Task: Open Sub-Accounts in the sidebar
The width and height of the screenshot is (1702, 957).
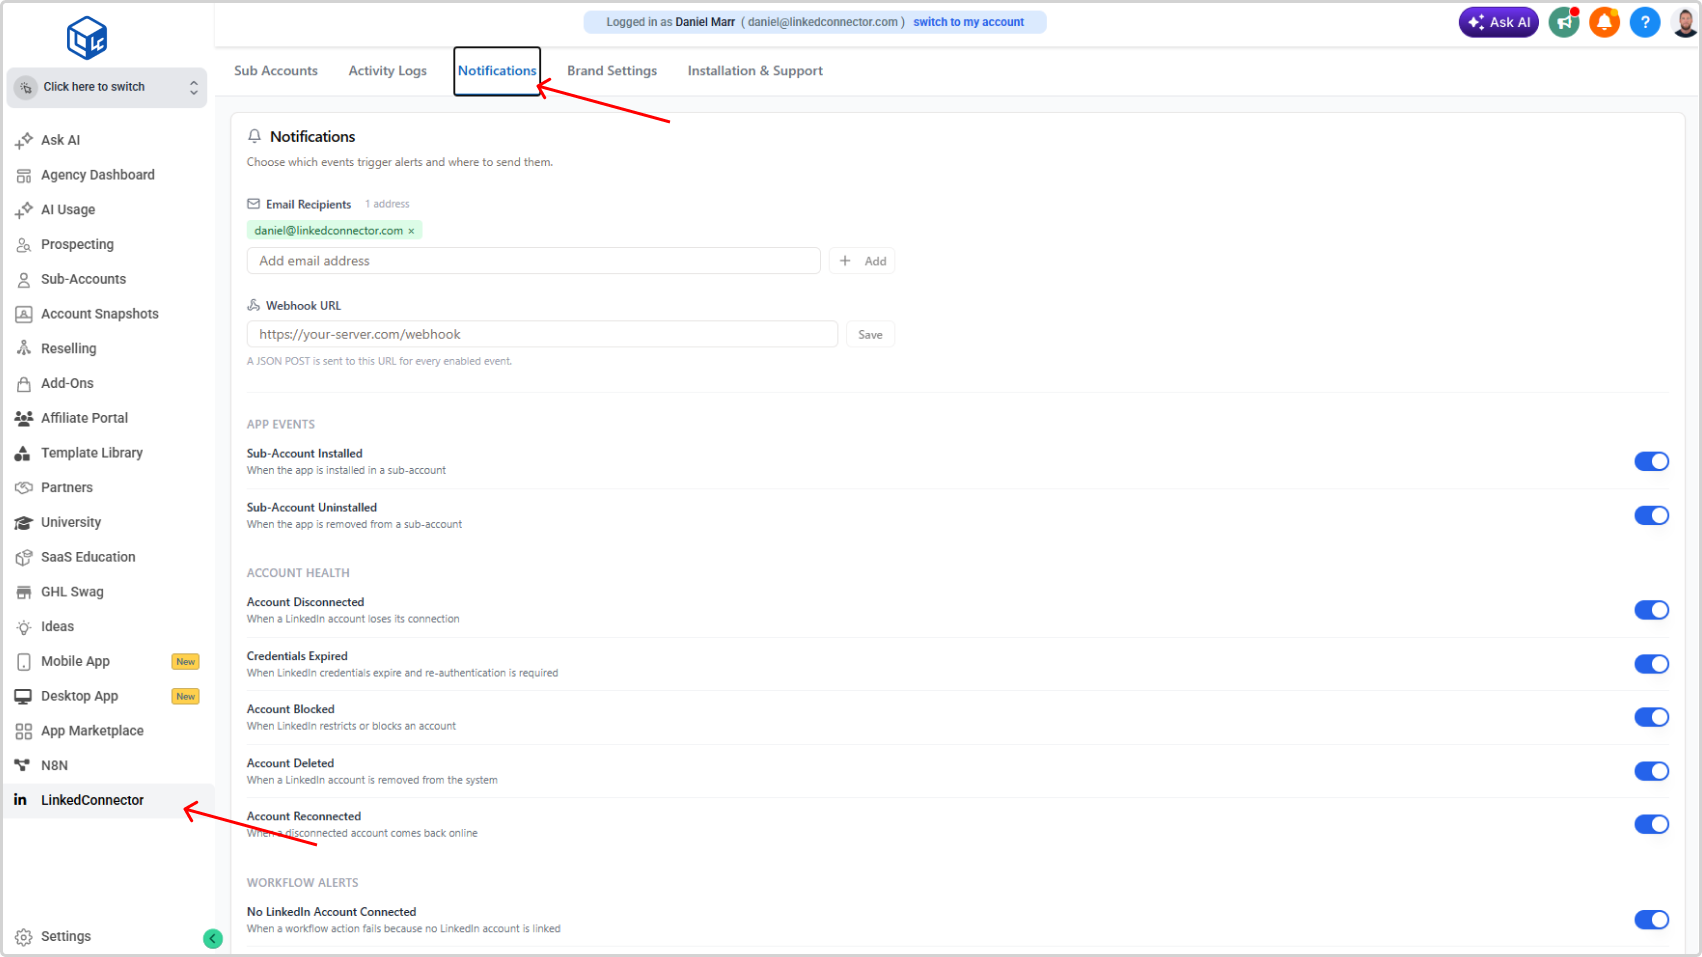Action: [83, 279]
